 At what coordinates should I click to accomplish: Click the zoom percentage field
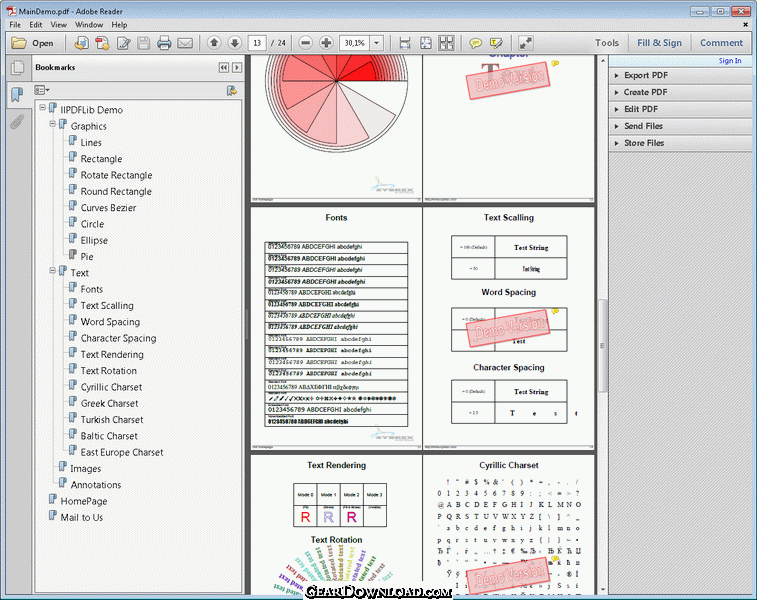coord(355,43)
